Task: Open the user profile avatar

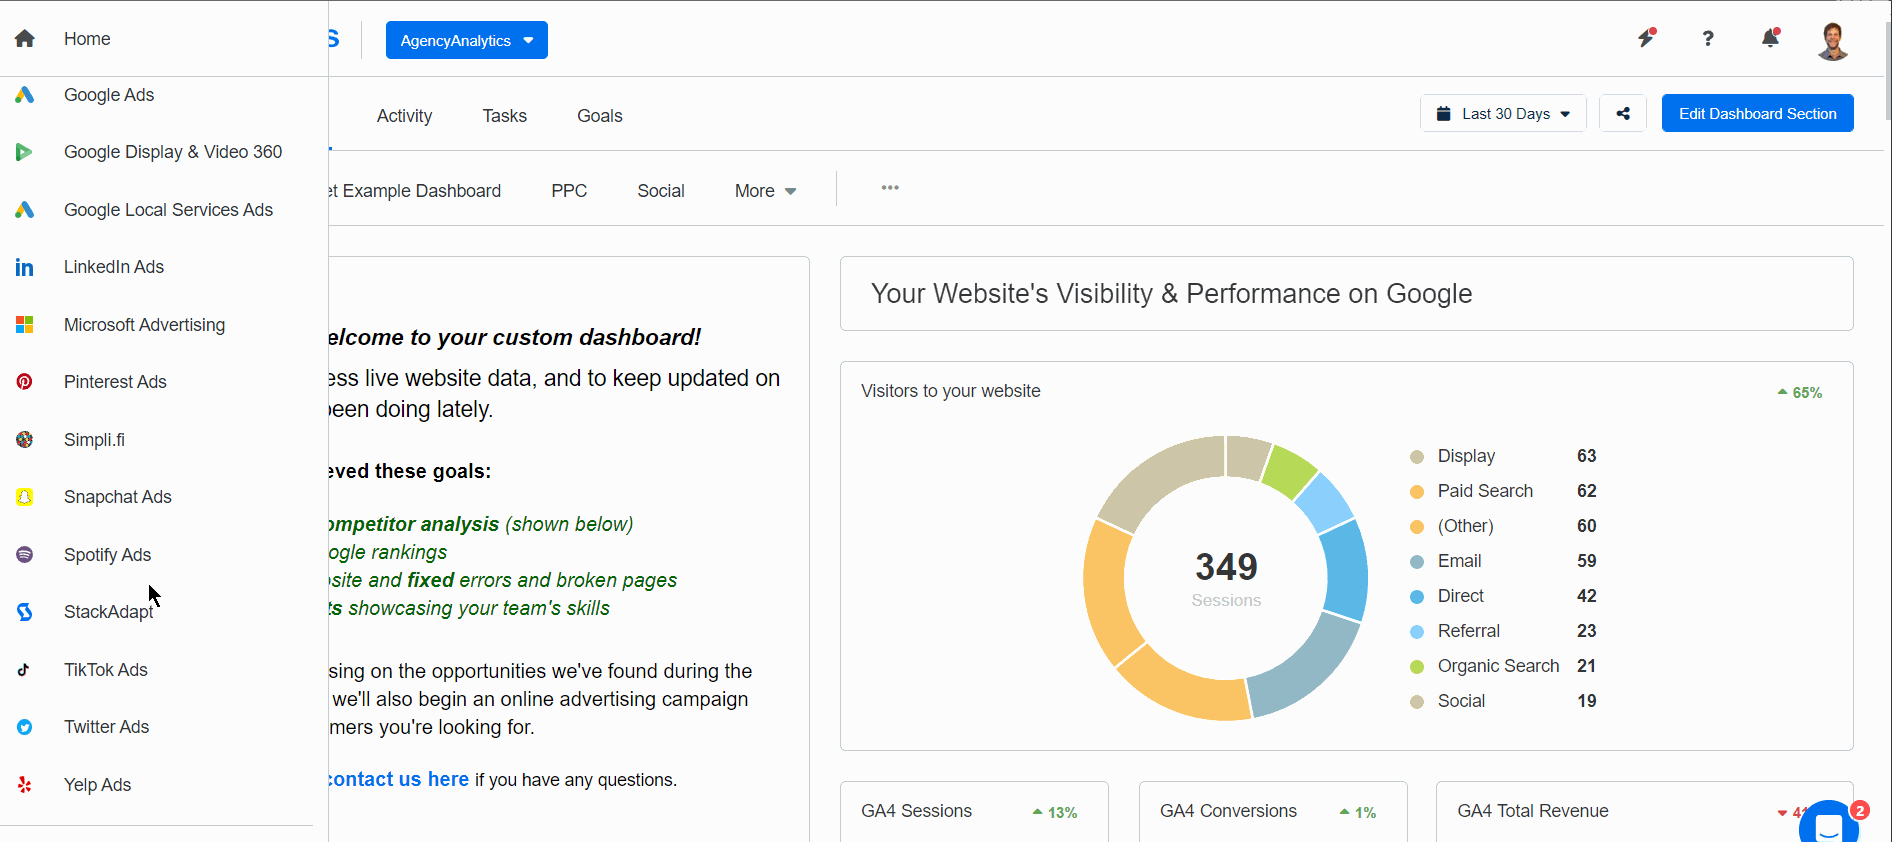Action: [x=1833, y=40]
